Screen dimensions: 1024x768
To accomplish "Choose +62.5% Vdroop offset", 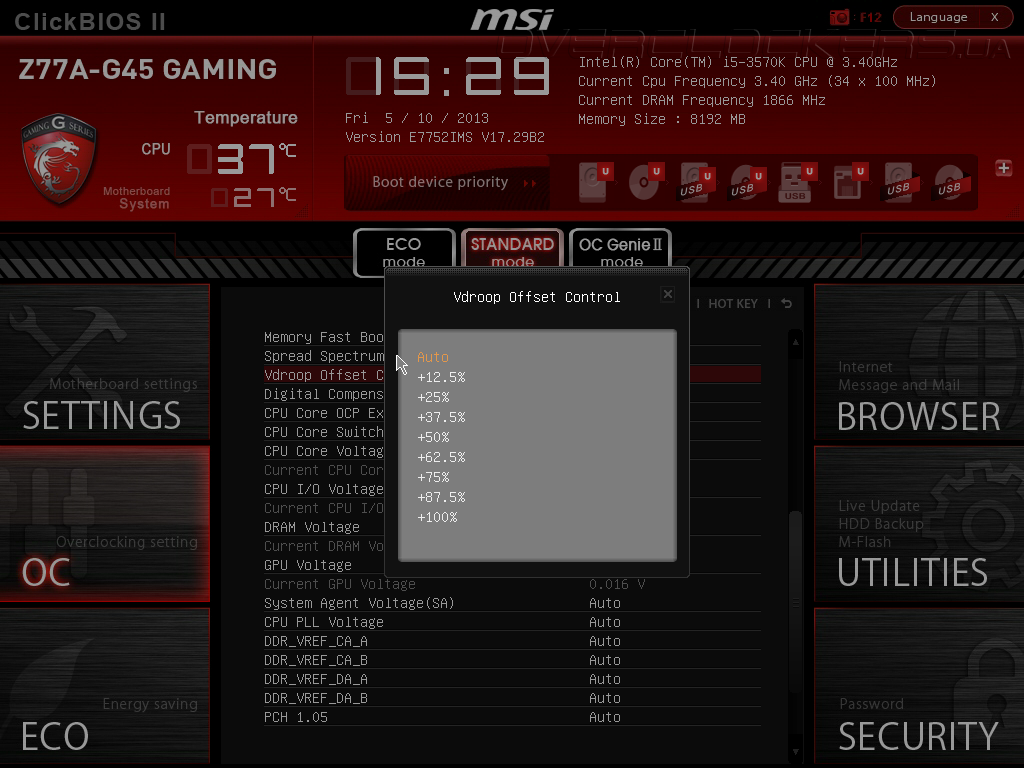I will coord(441,457).
